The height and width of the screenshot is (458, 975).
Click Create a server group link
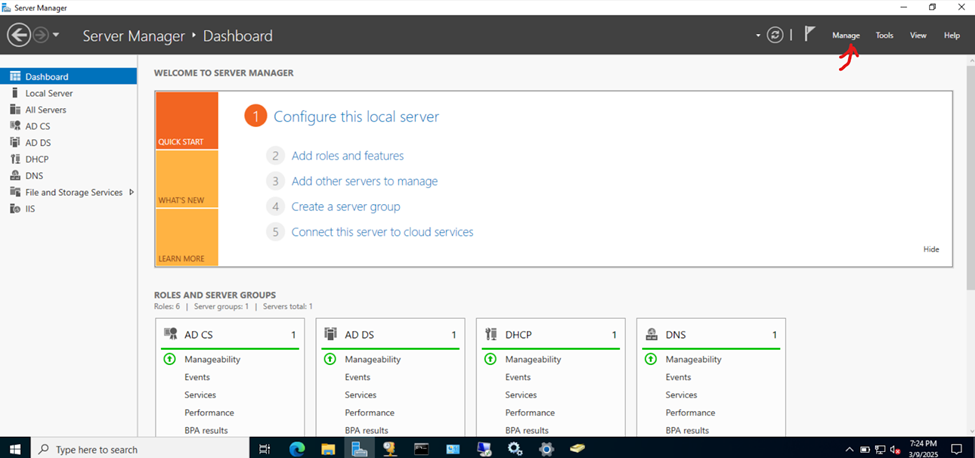coord(346,206)
